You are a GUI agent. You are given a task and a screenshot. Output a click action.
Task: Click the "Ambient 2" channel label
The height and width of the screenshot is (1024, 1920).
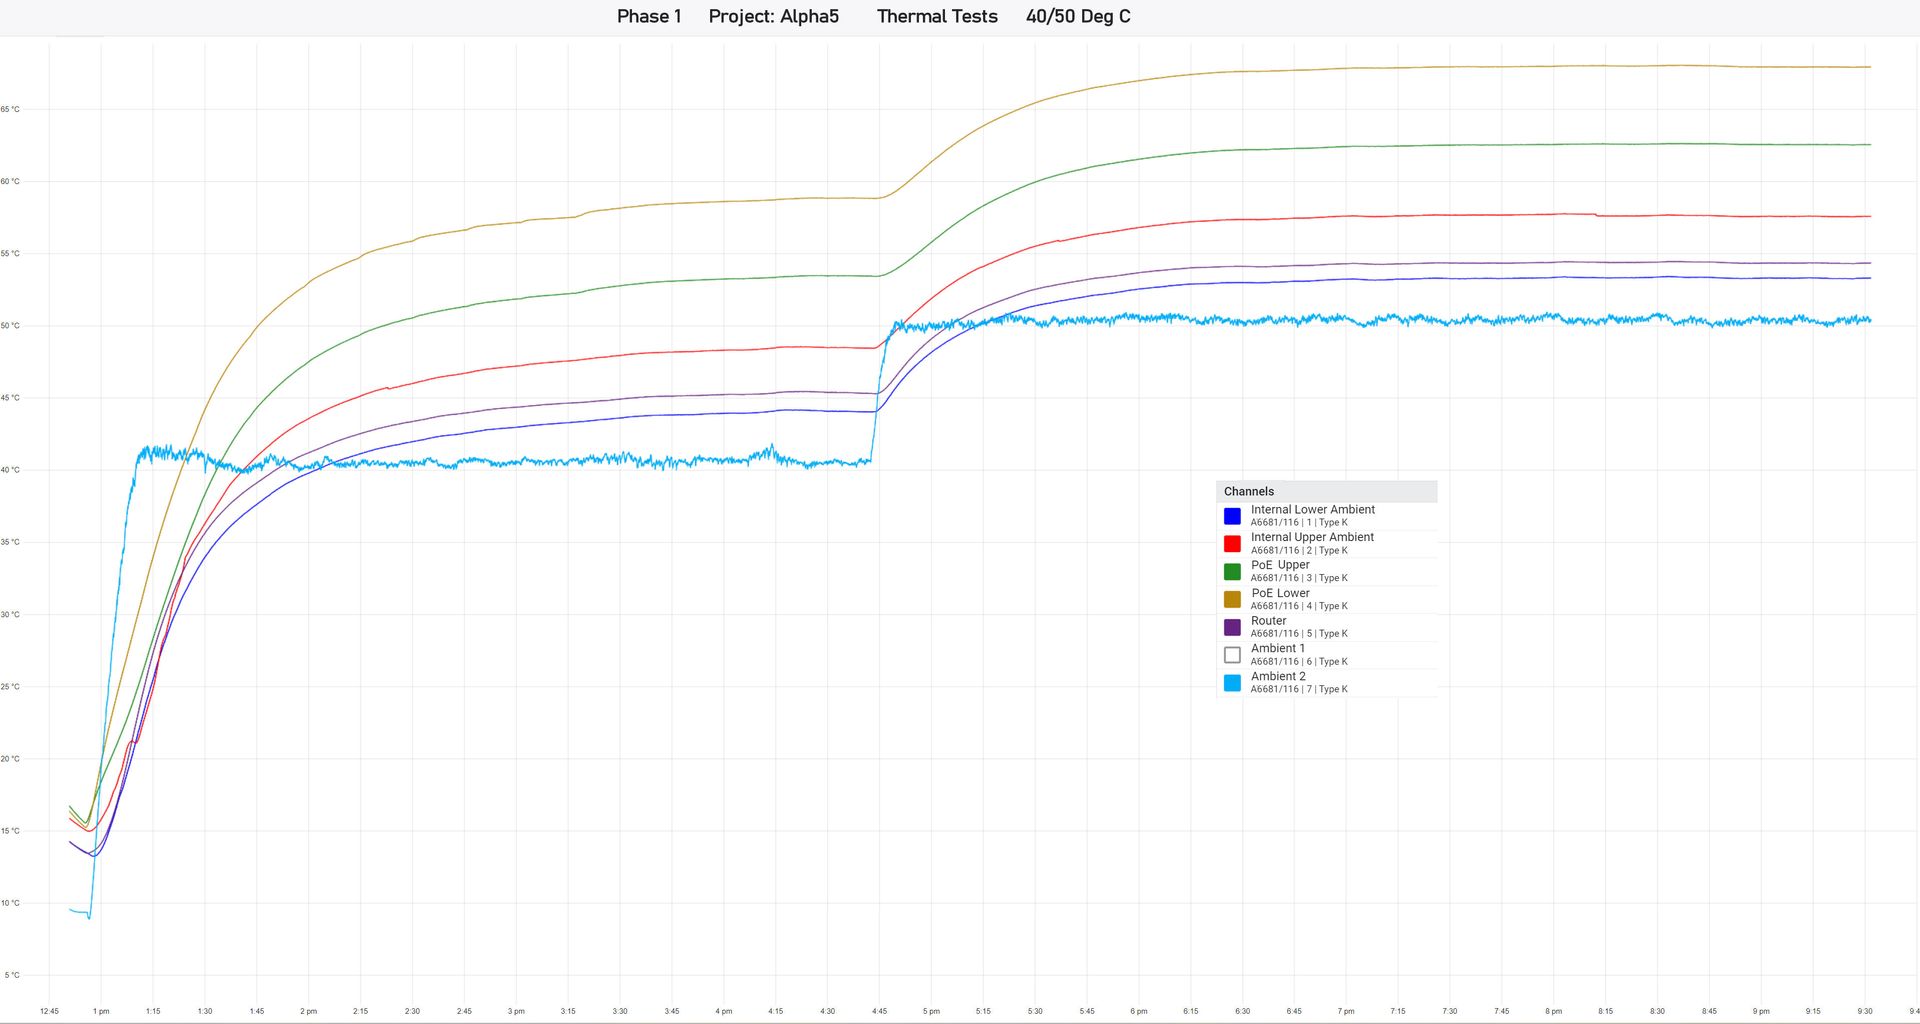[x=1279, y=676]
